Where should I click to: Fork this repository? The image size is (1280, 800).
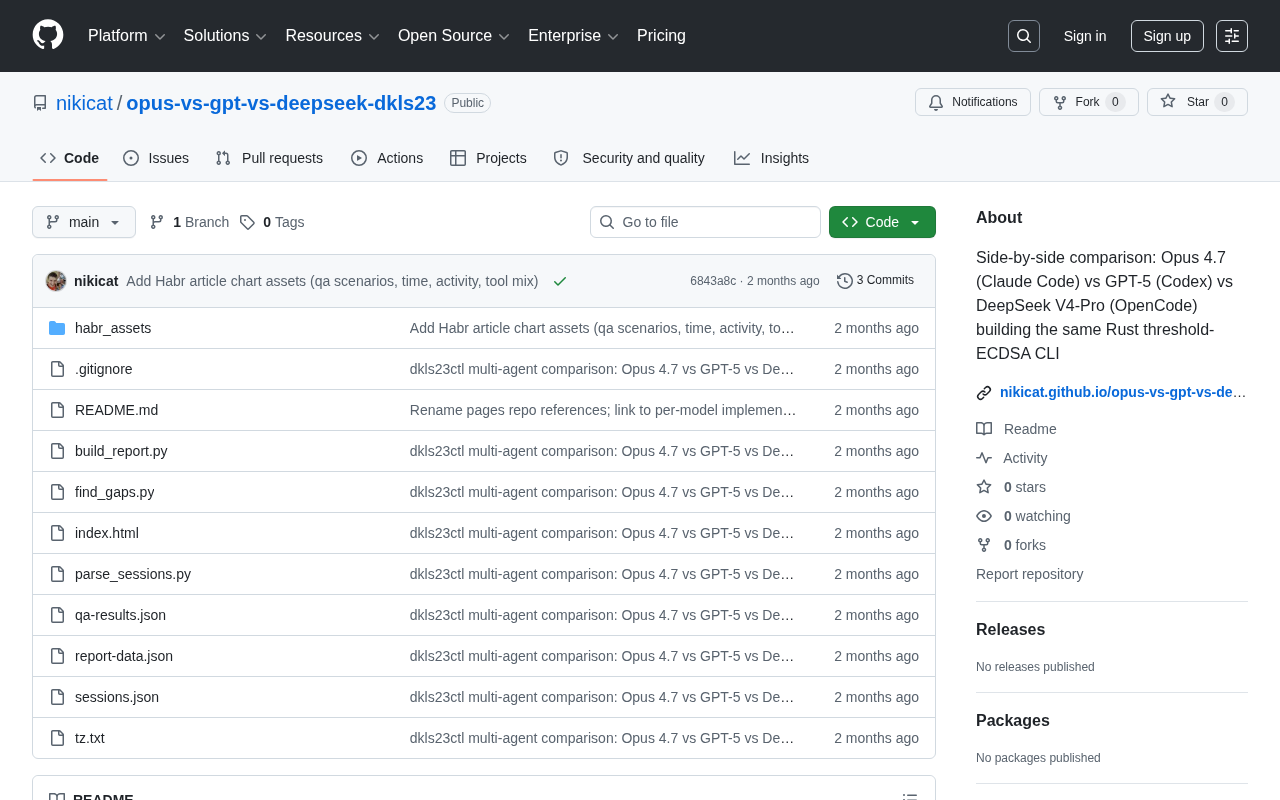tap(1089, 102)
